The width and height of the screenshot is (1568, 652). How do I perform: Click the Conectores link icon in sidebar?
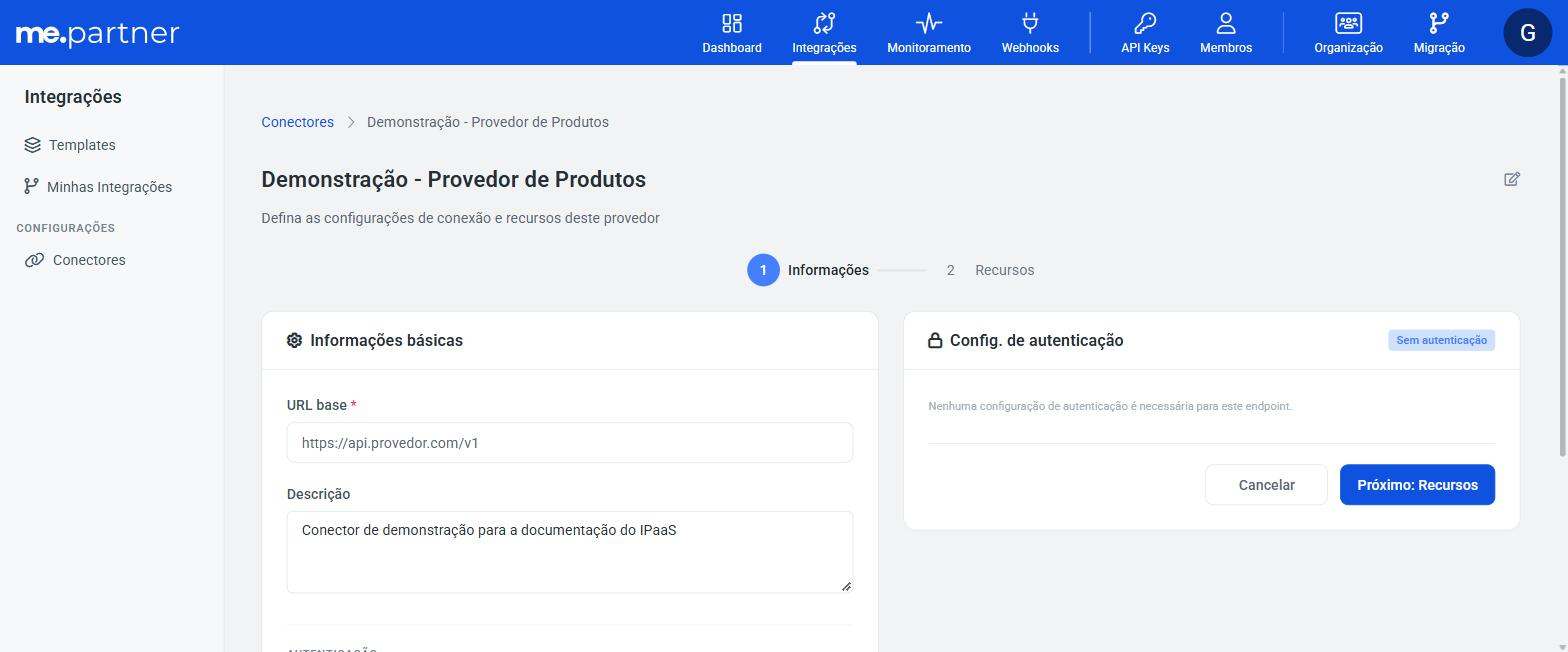(34, 260)
